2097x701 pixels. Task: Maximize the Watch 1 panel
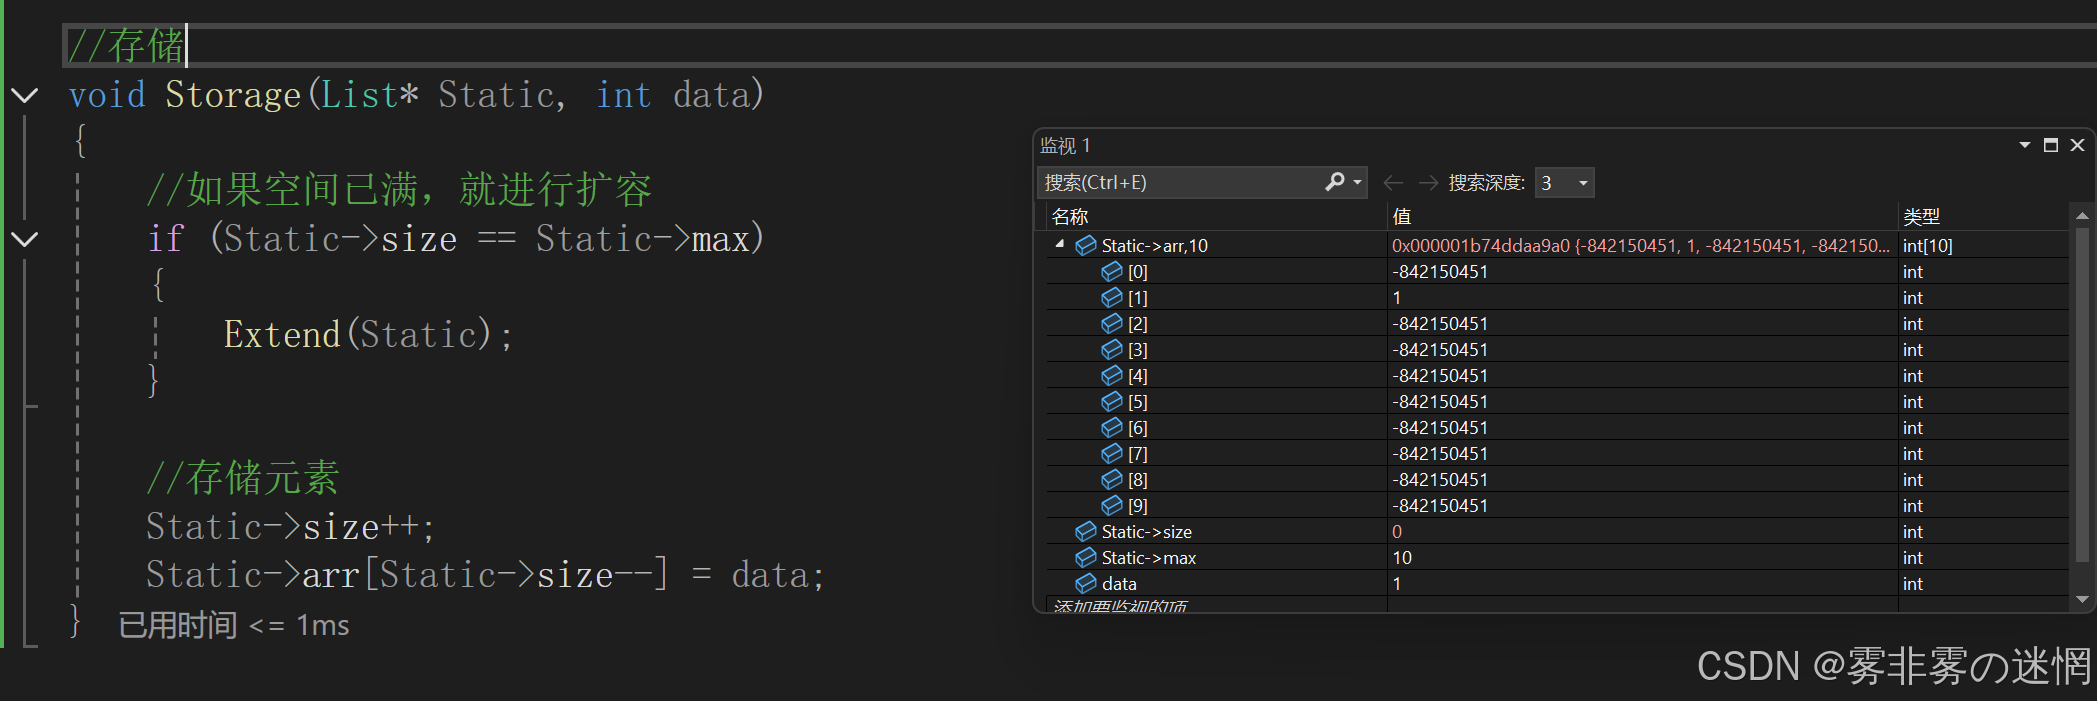coord(2051,145)
